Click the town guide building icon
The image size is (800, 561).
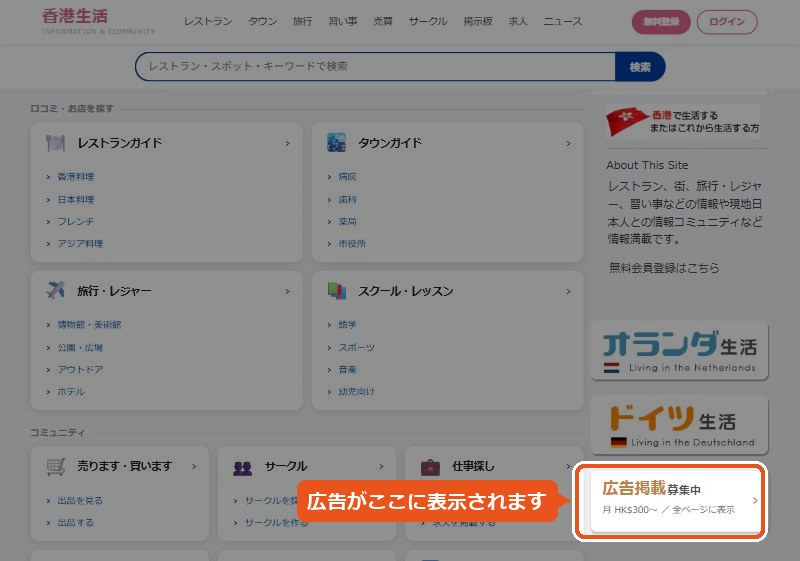pyautogui.click(x=336, y=143)
